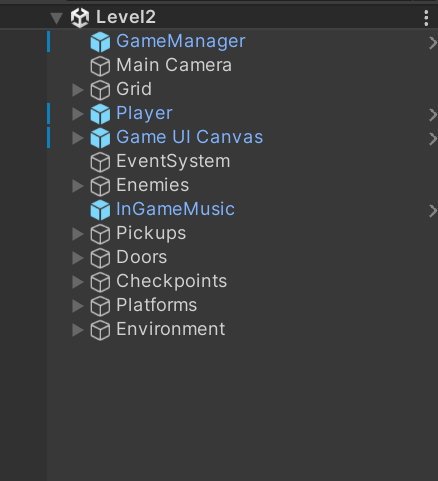Expand the Enemies group arrow
This screenshot has height=481, width=438.
(x=78, y=186)
